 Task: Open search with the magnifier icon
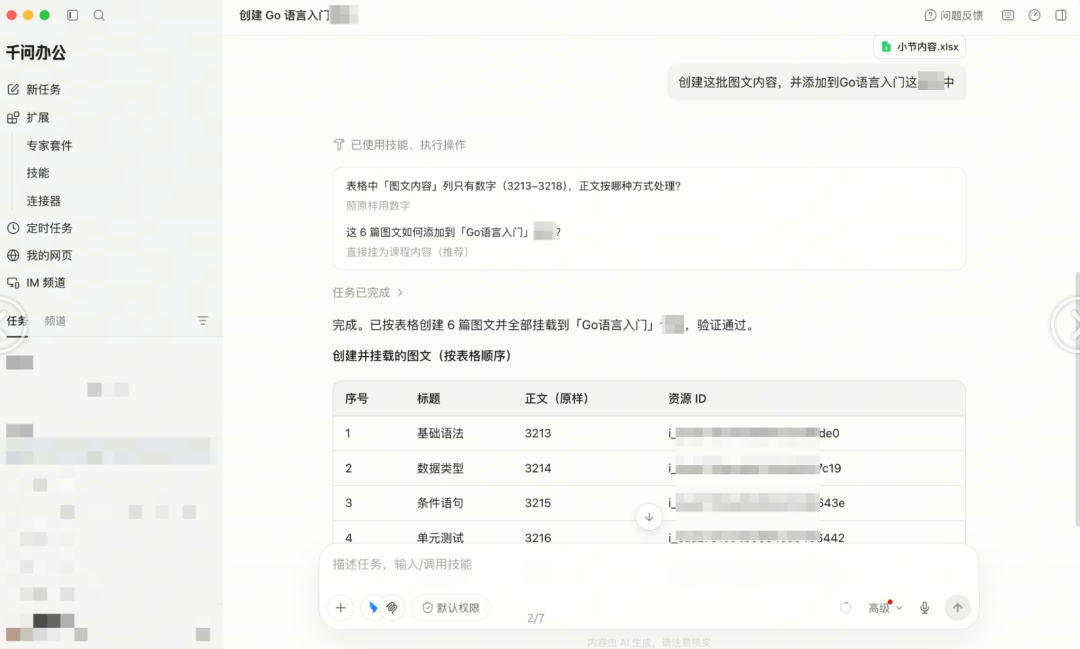coord(99,15)
